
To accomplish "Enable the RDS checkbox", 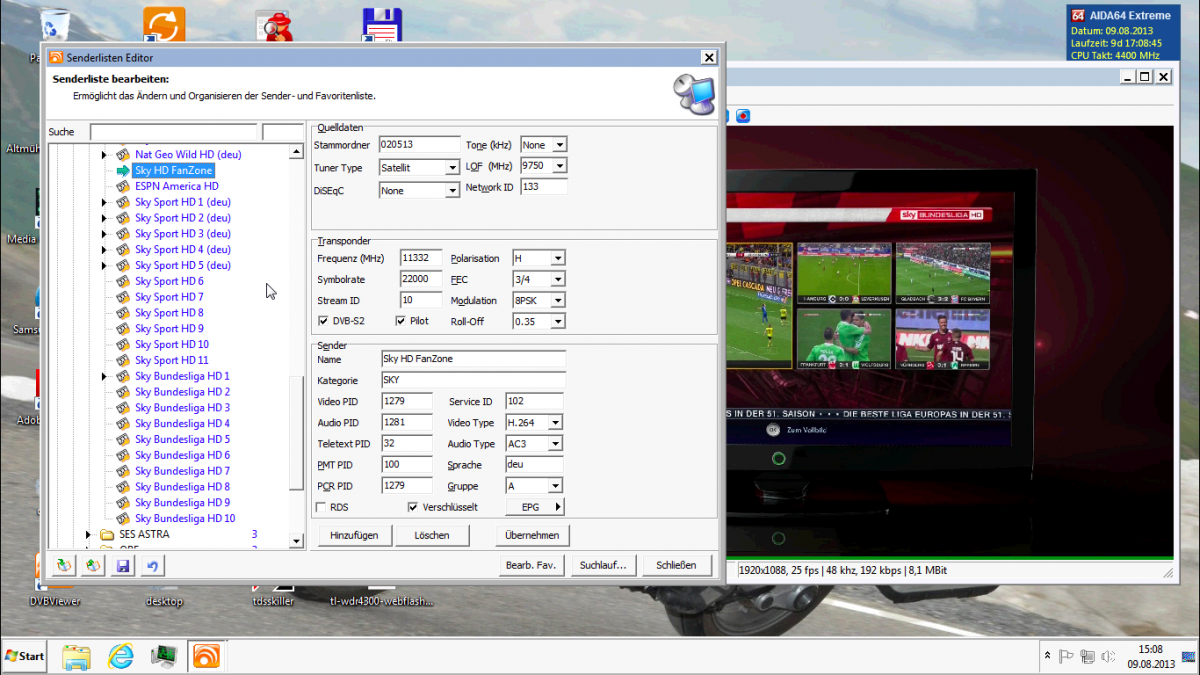I will coord(321,507).
